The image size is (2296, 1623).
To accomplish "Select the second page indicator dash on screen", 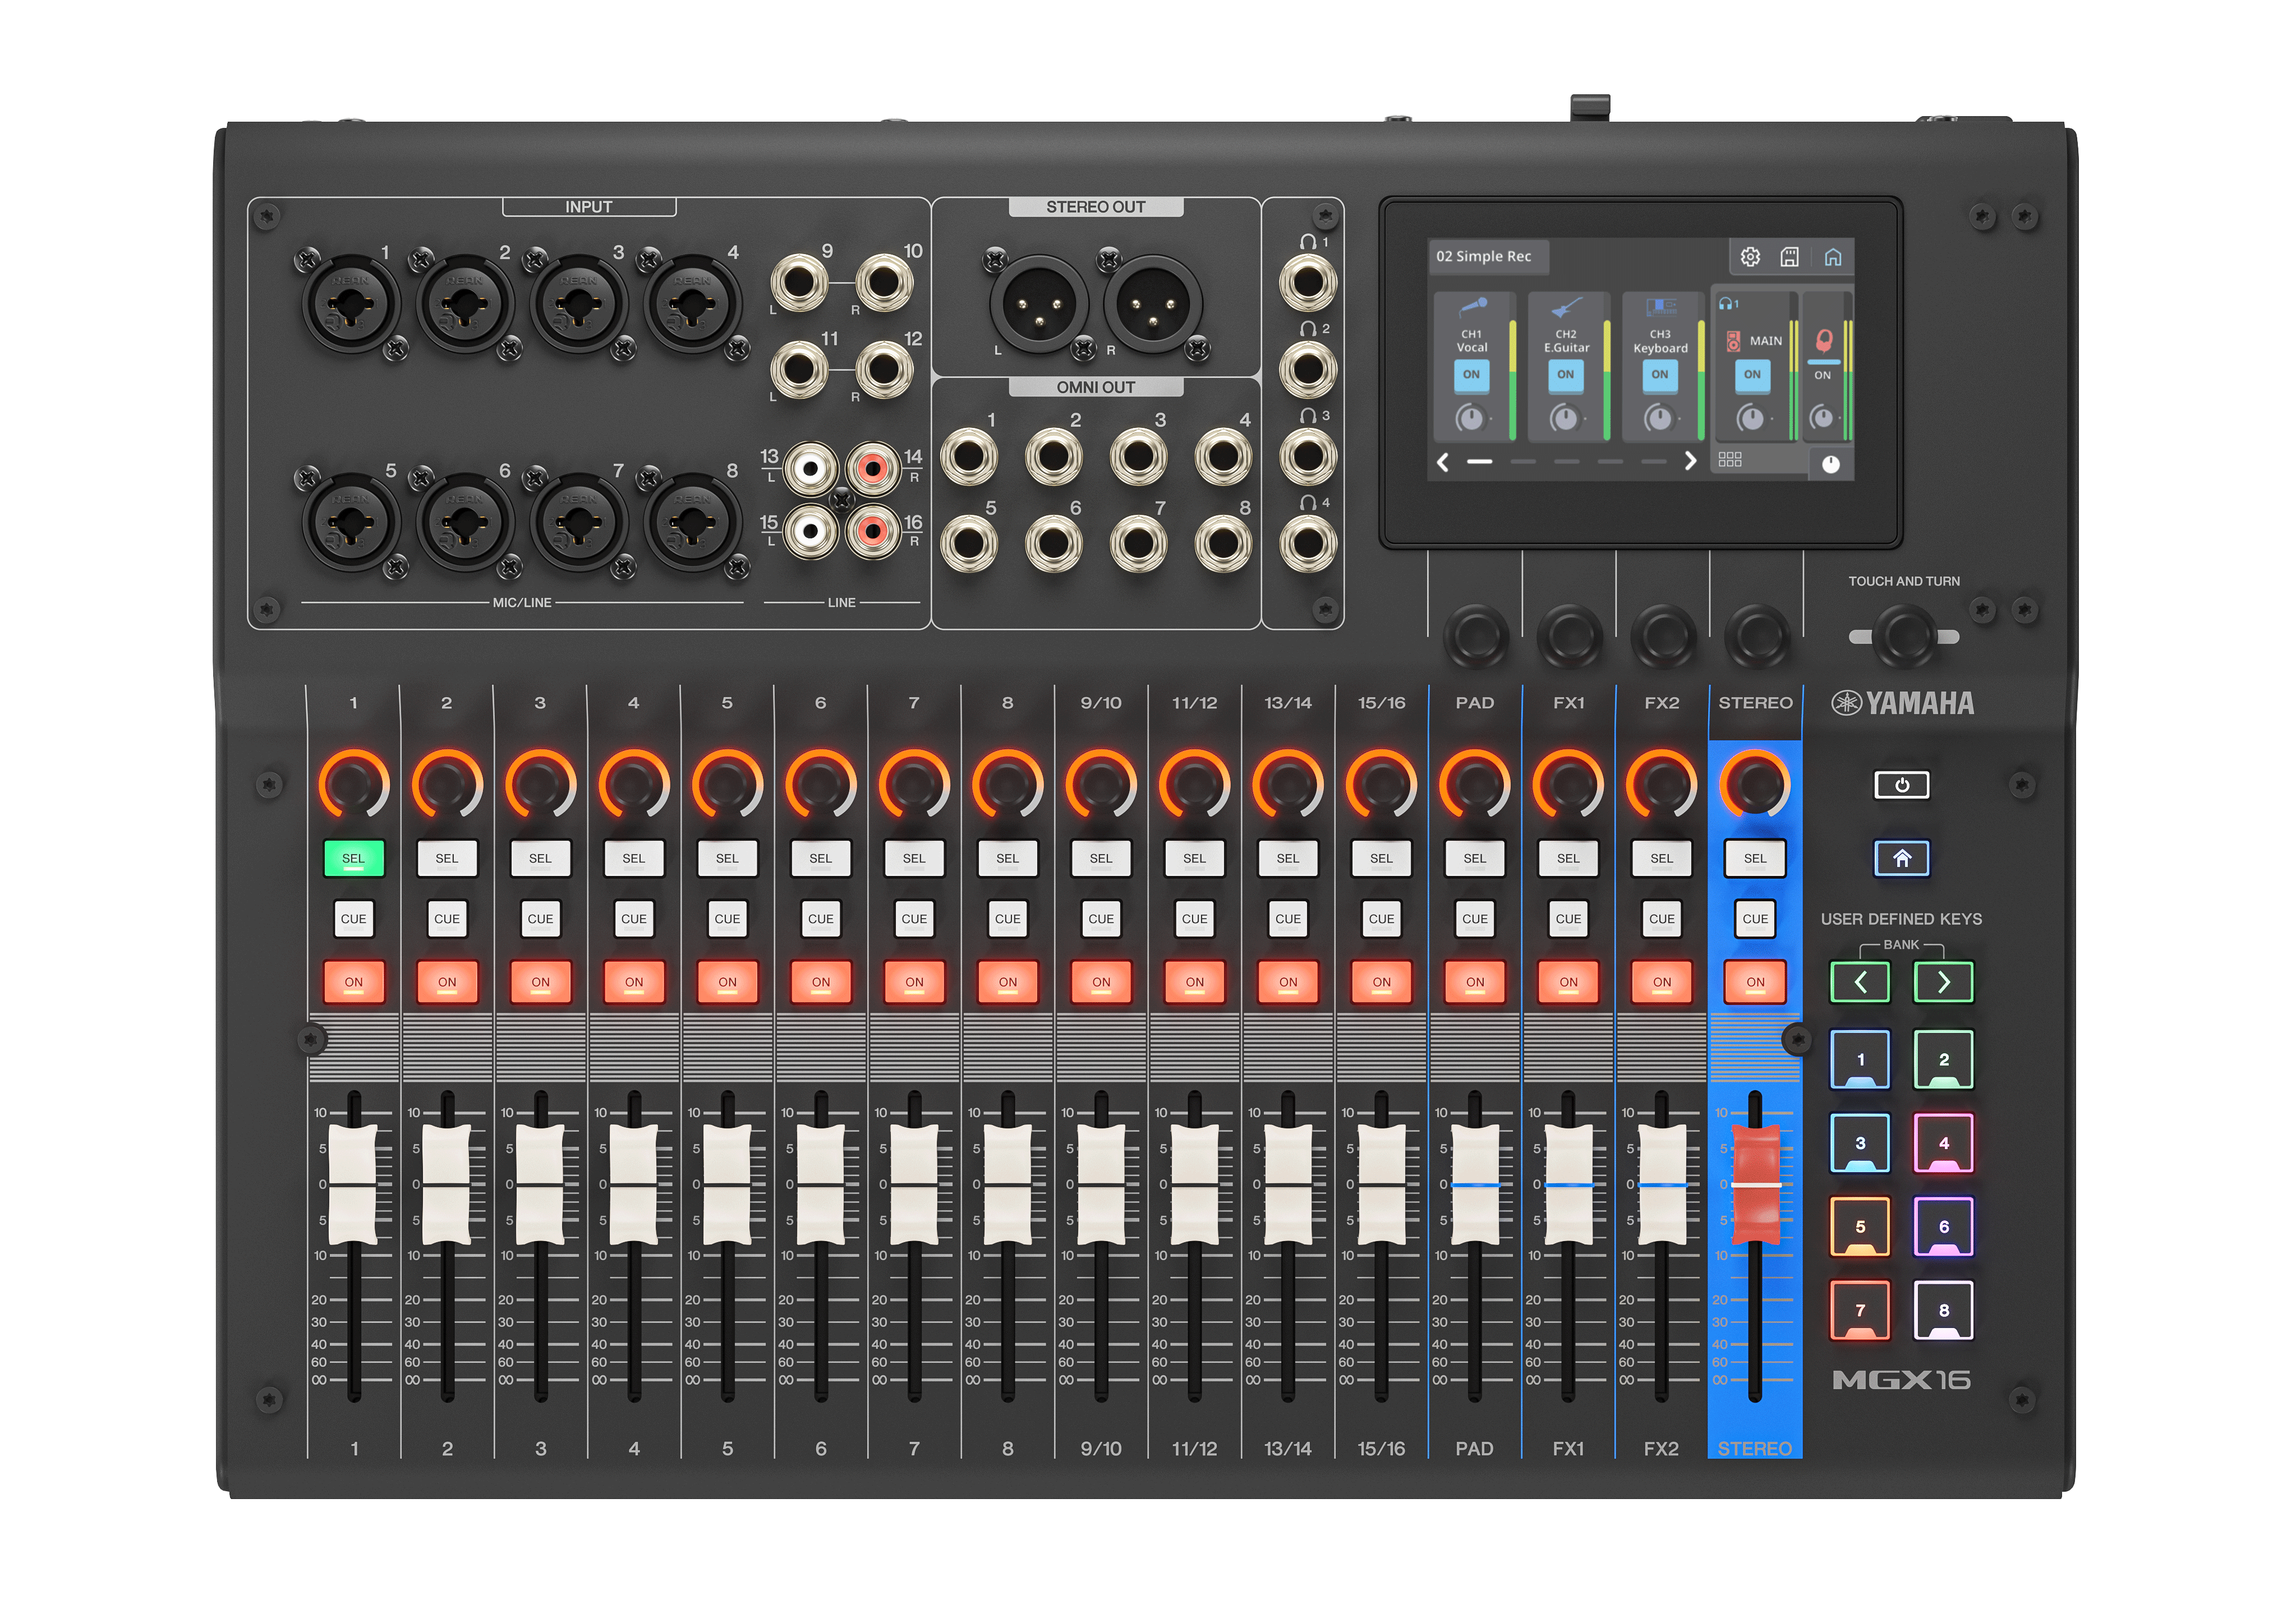I will [x=1523, y=462].
